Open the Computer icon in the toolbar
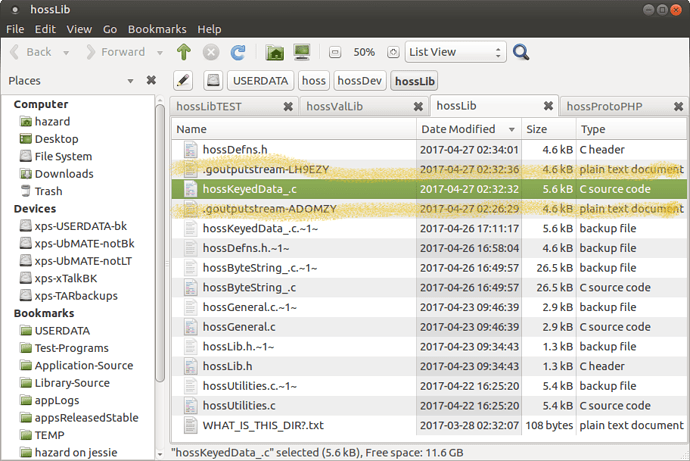Image resolution: width=690 pixels, height=461 pixels. coord(301,52)
